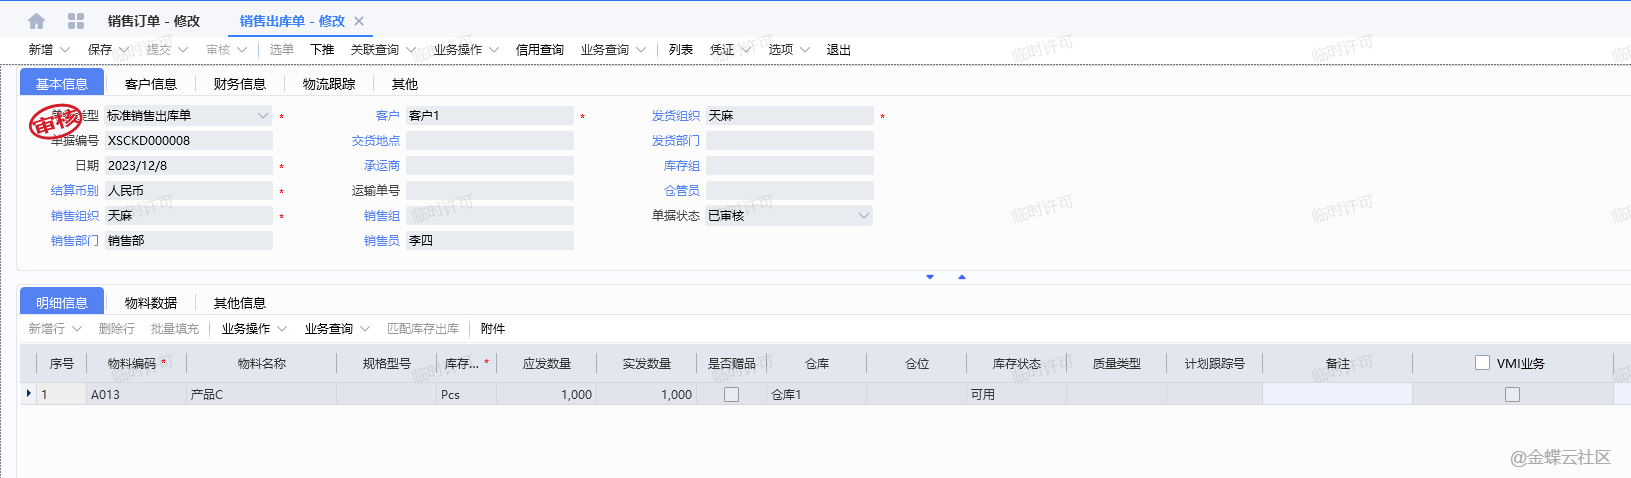
Task: Click the blue collapse-up arrow on divider
Action: click(x=962, y=277)
